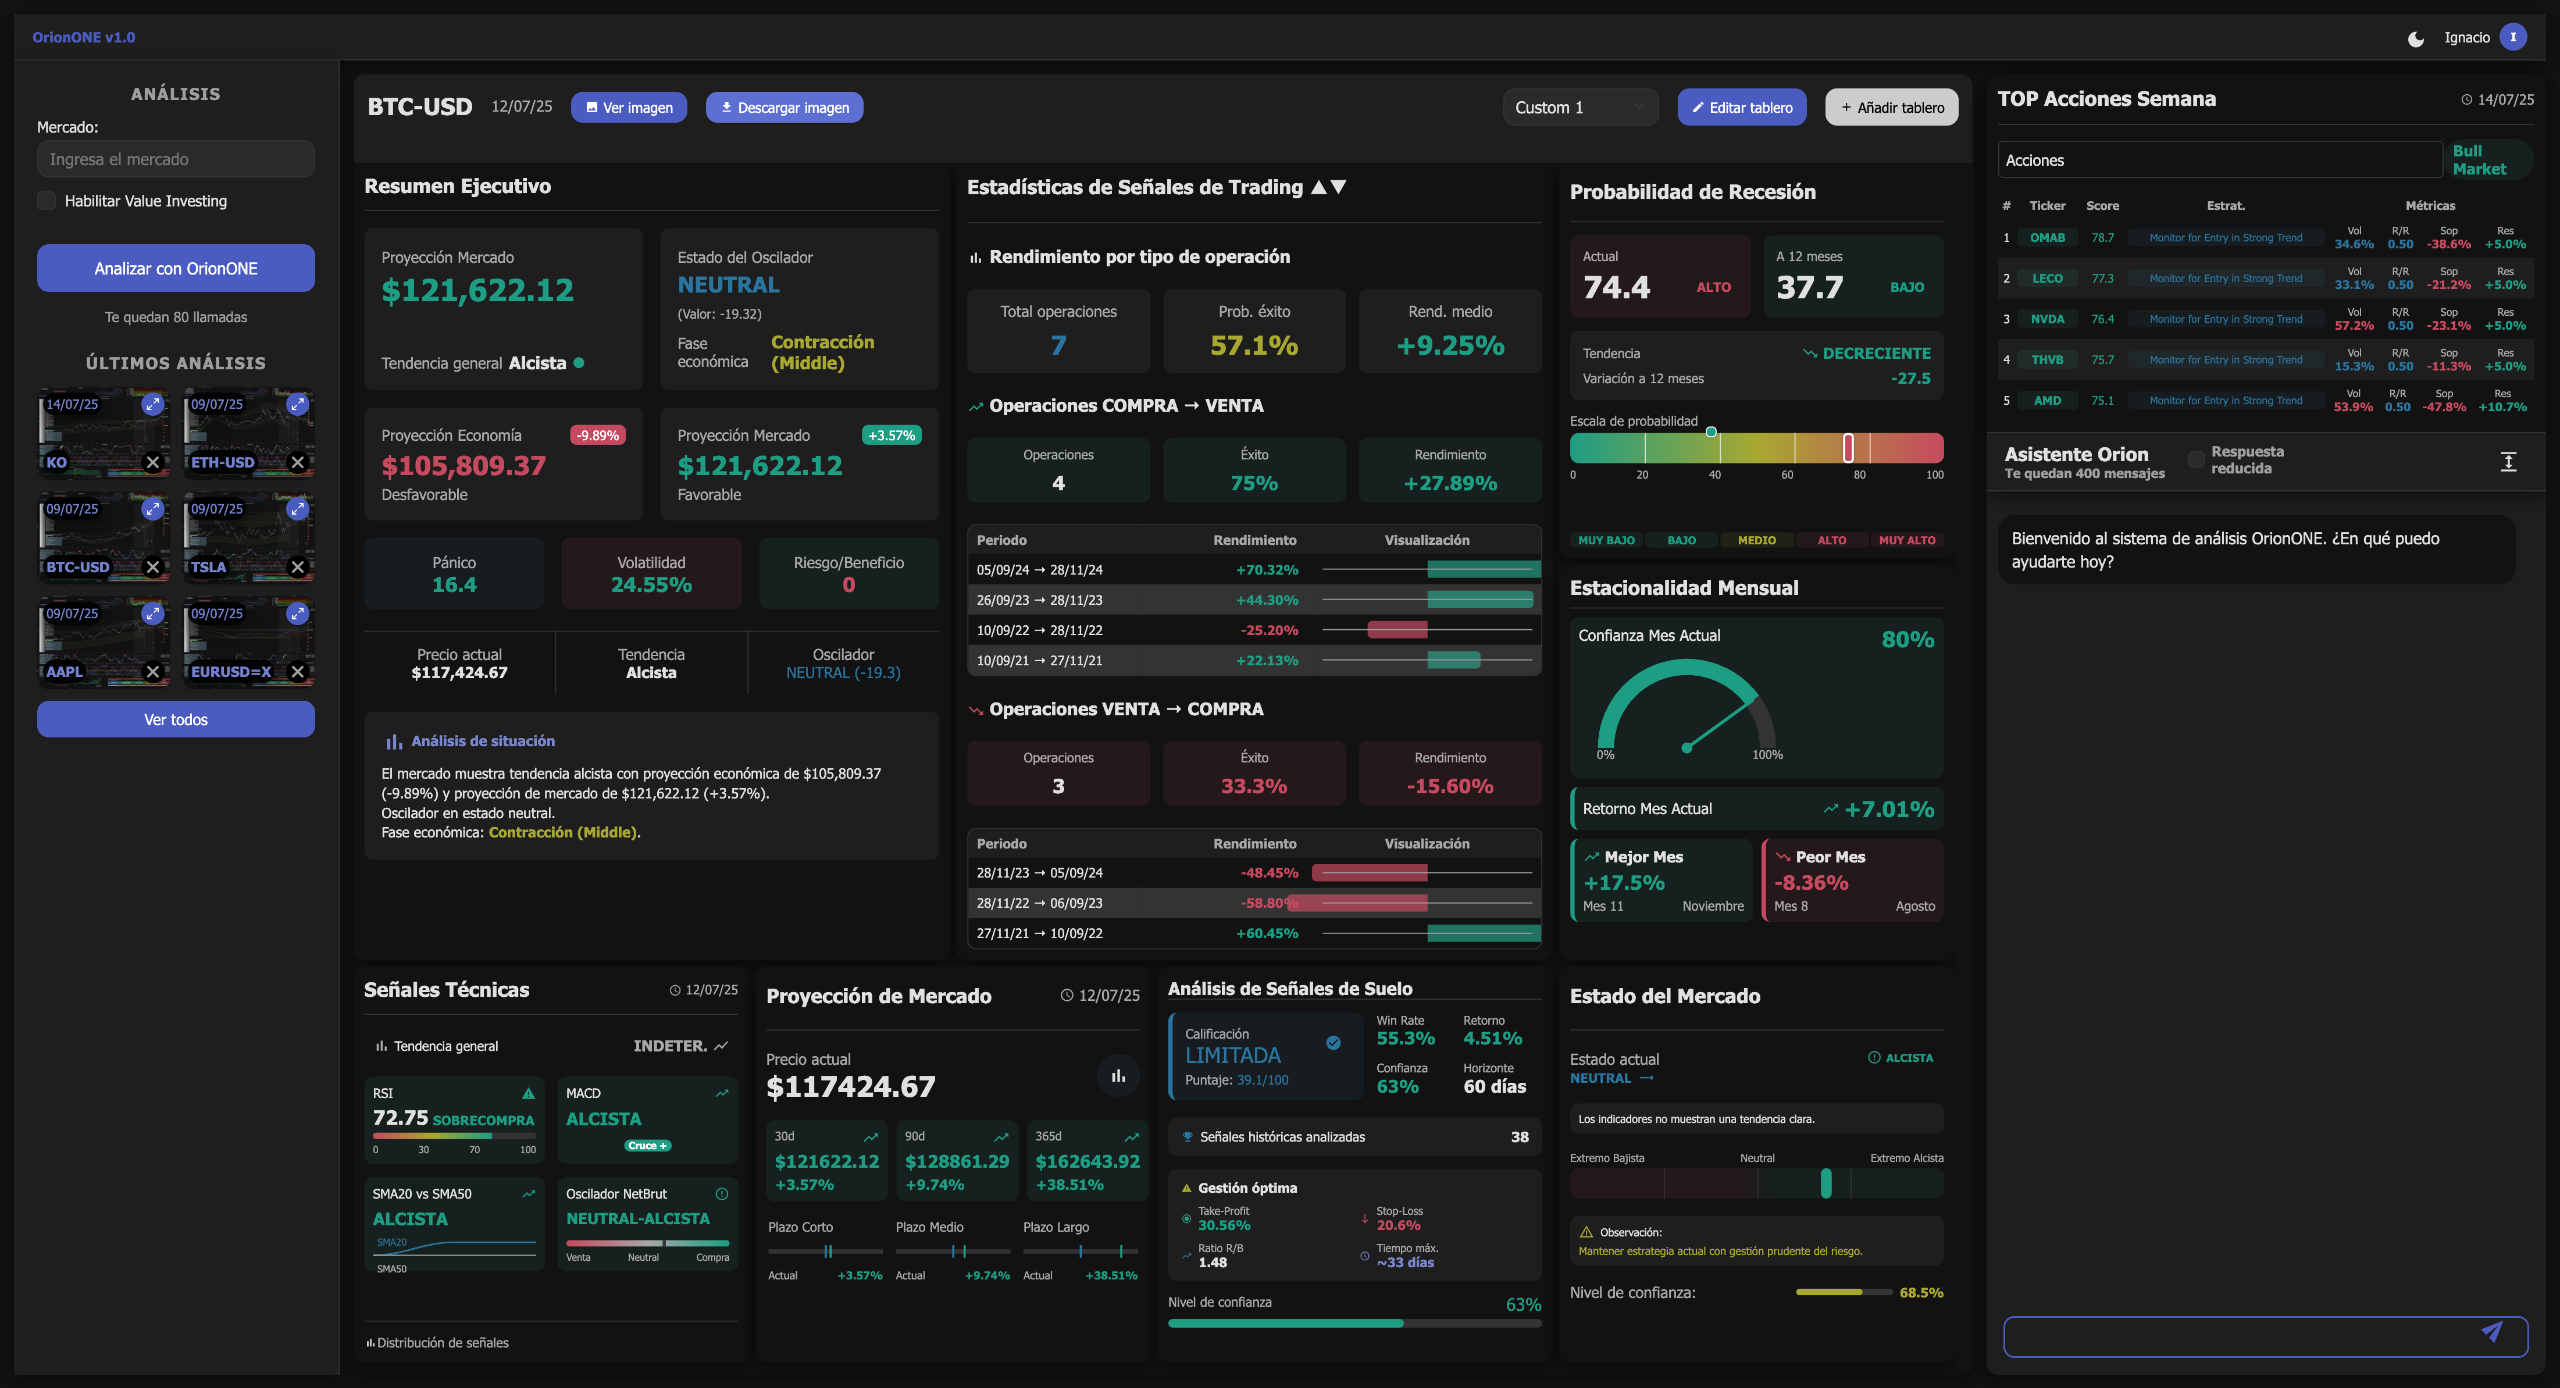Viewport: 2560px width, 1388px height.
Task: Open bar chart icon beside Precio actual
Action: tap(1118, 1076)
